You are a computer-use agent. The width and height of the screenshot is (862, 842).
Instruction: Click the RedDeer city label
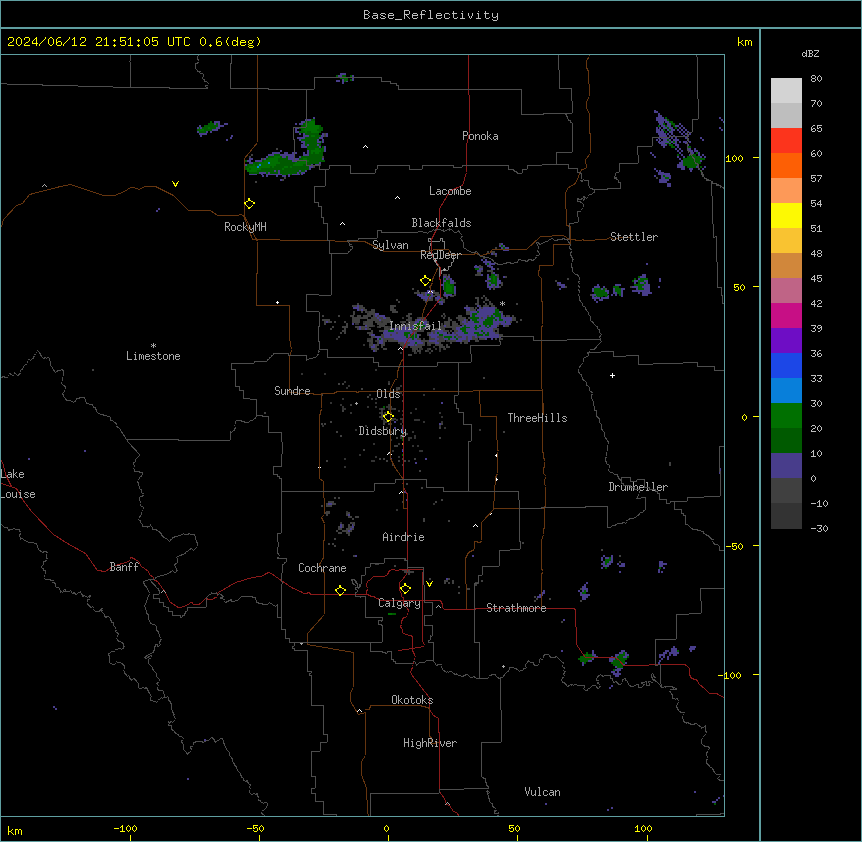click(440, 255)
